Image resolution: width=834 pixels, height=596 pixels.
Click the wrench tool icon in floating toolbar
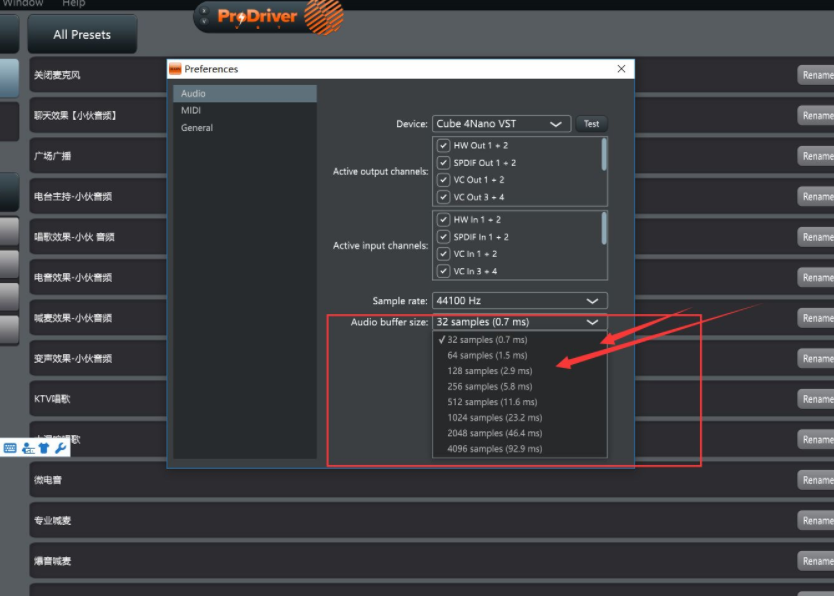61,448
